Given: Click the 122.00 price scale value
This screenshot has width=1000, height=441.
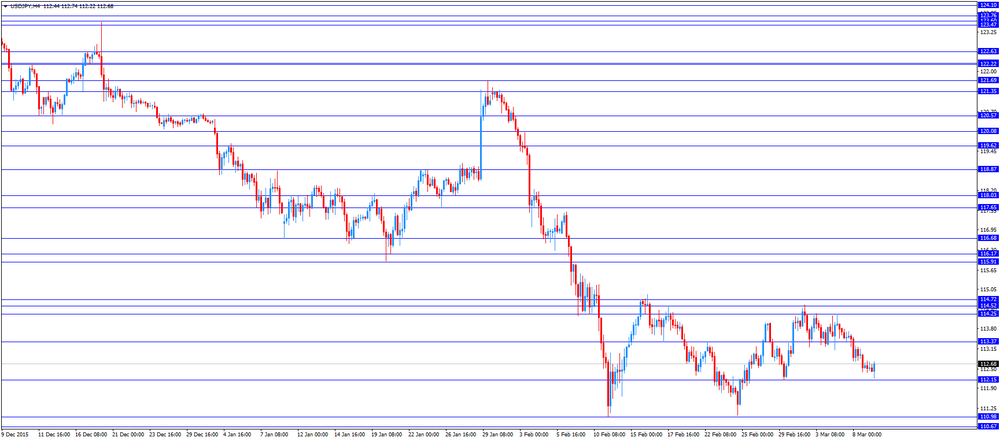Looking at the screenshot, I should coord(988,71).
